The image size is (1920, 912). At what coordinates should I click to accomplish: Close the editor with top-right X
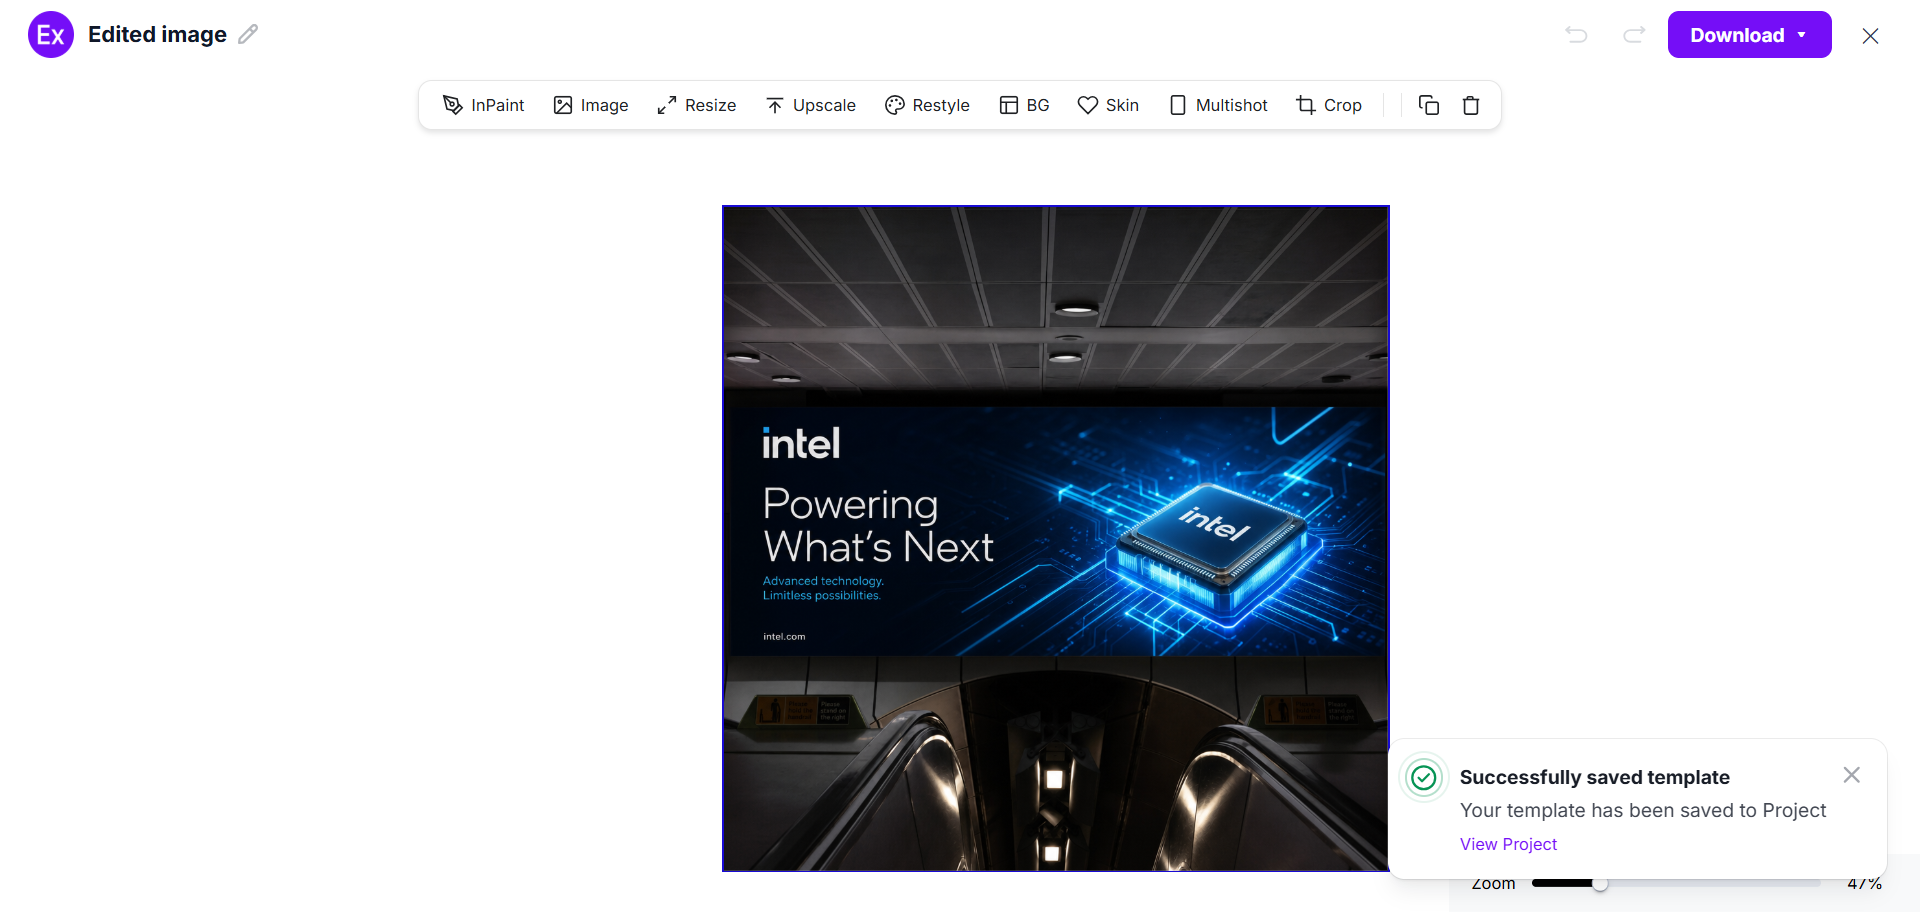point(1871,36)
